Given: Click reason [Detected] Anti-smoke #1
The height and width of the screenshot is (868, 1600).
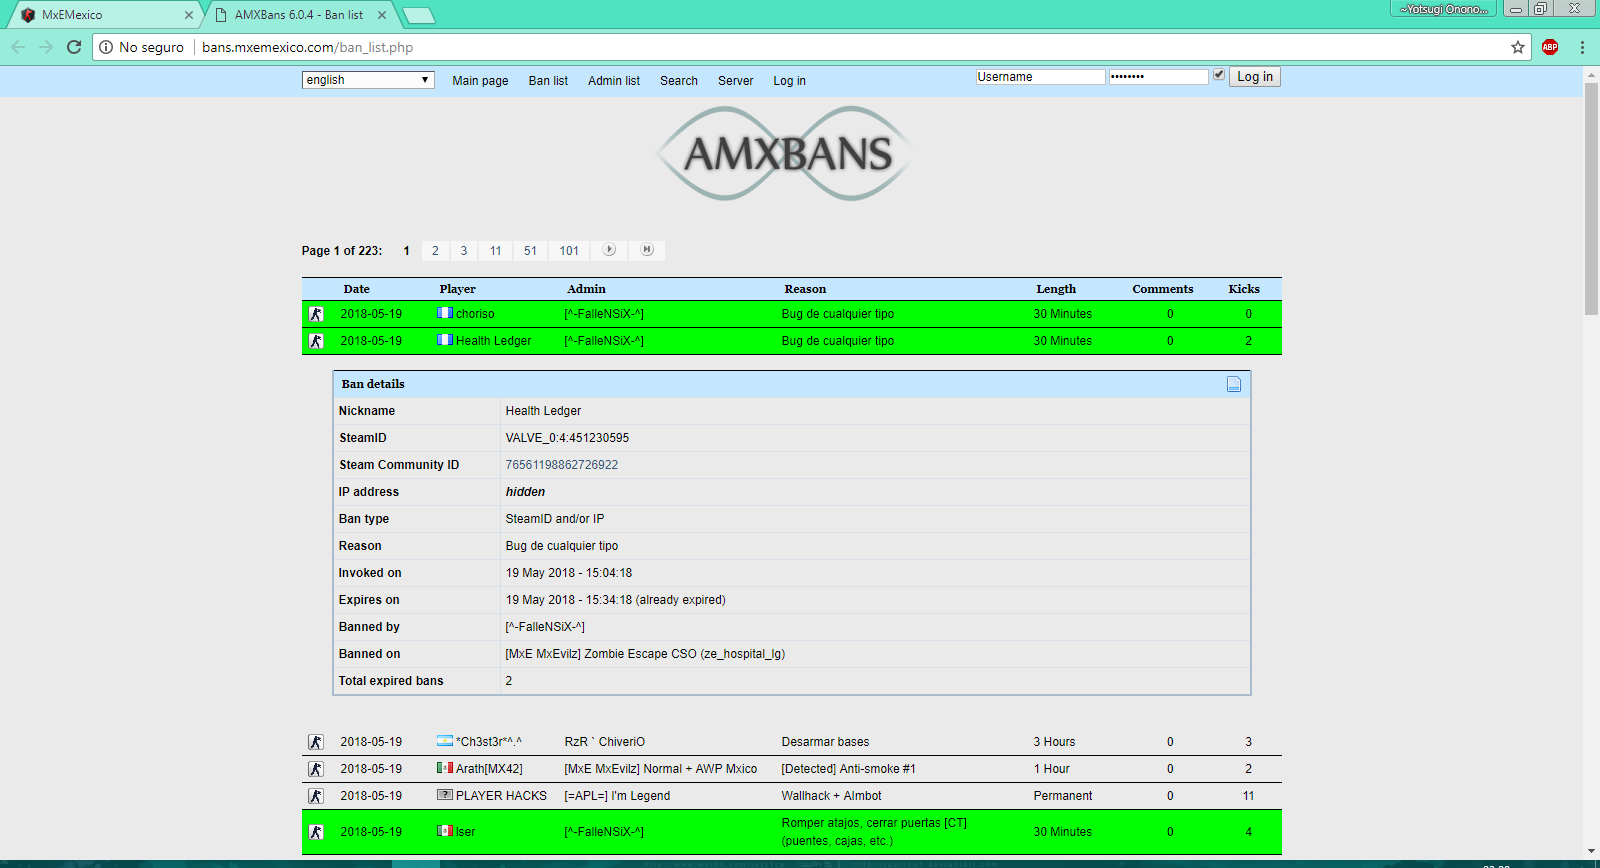Looking at the screenshot, I should pos(848,769).
